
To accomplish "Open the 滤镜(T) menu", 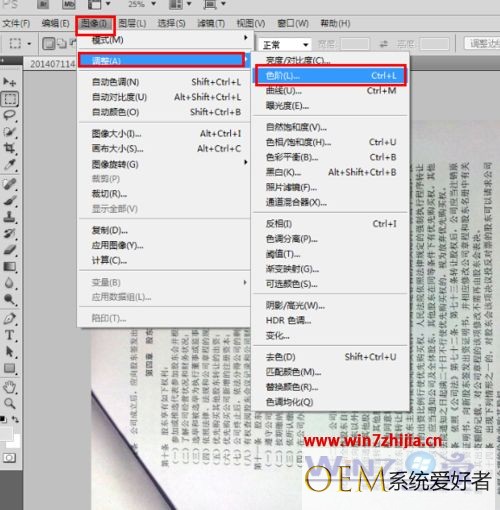I will 211,23.
